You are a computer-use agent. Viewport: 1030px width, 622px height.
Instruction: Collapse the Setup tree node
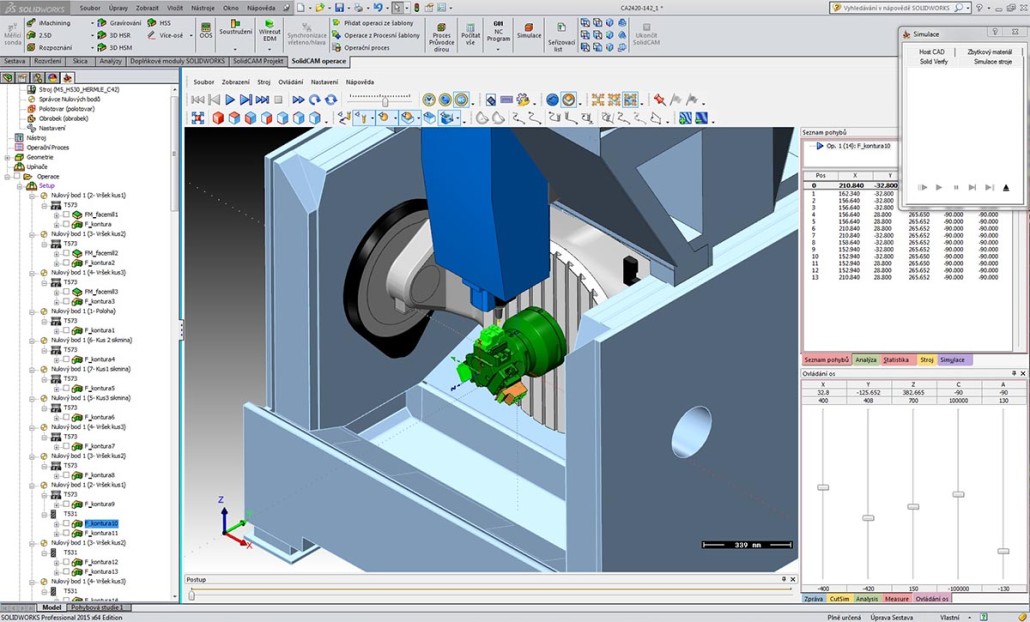[20, 186]
